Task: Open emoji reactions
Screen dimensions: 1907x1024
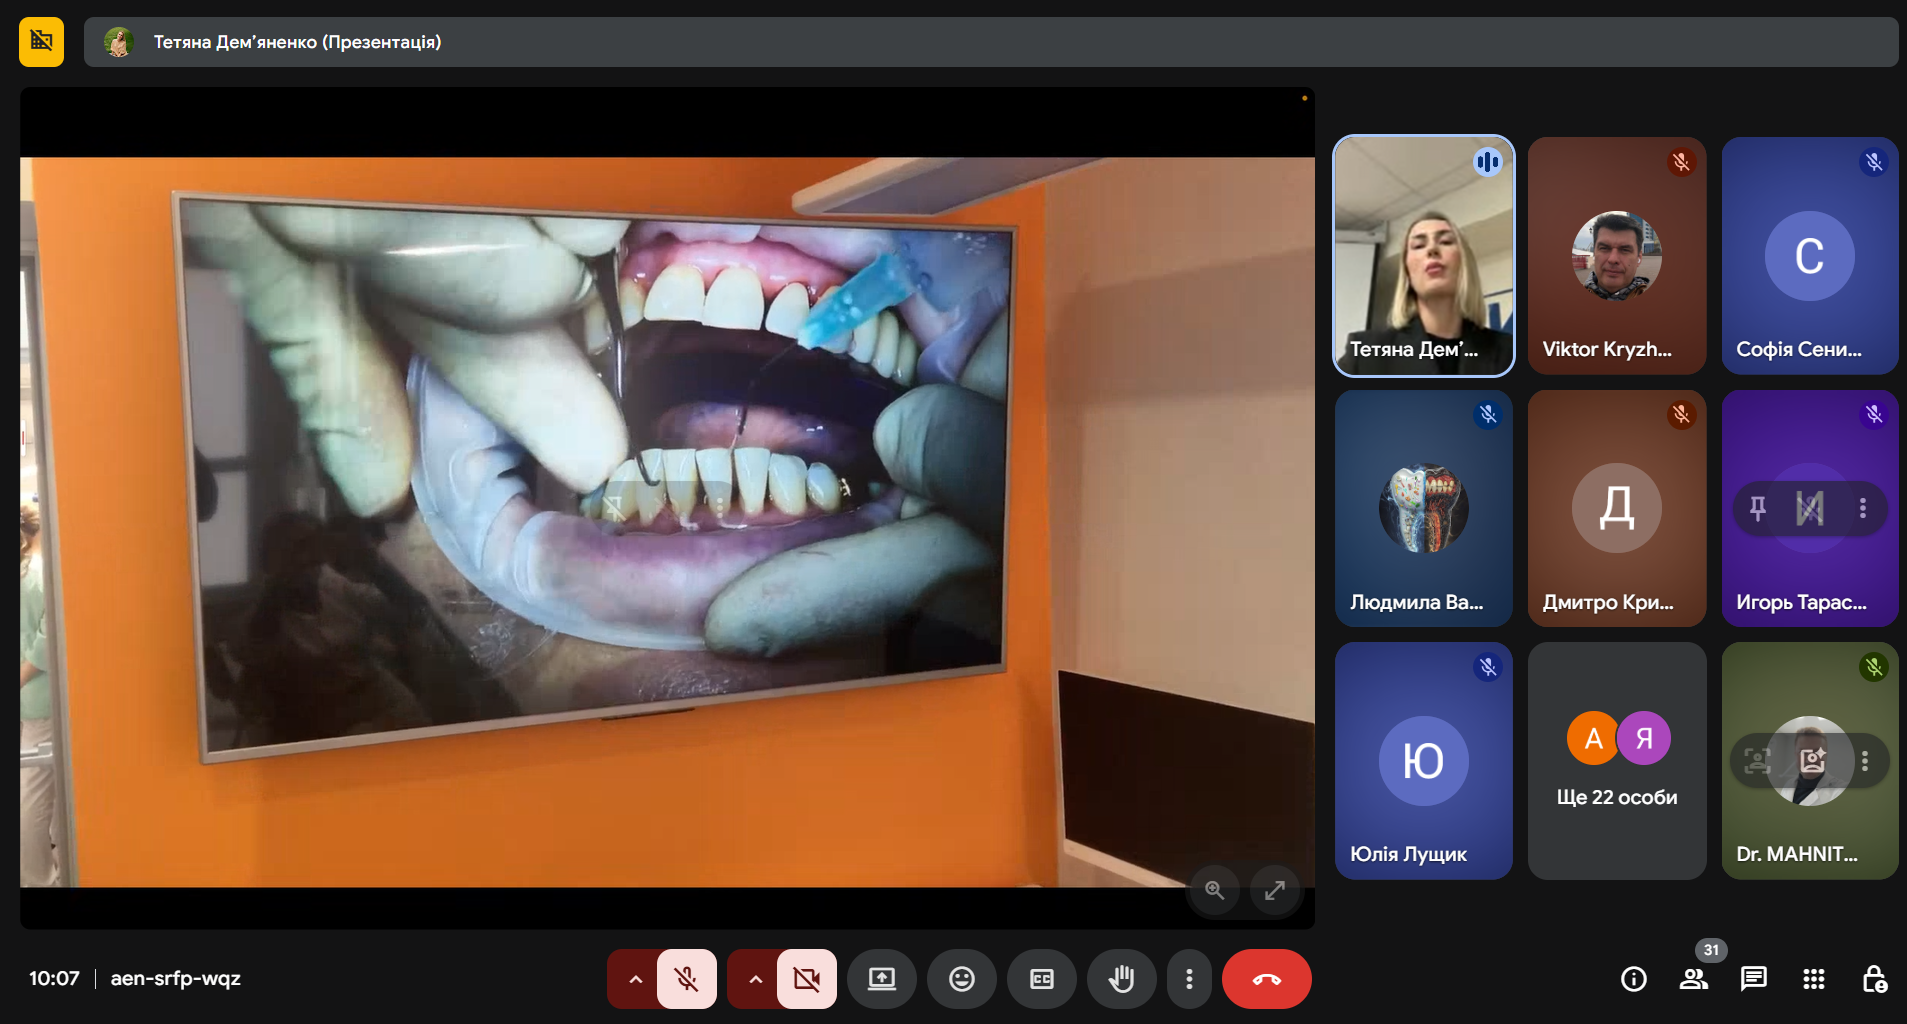Action: tap(961, 979)
